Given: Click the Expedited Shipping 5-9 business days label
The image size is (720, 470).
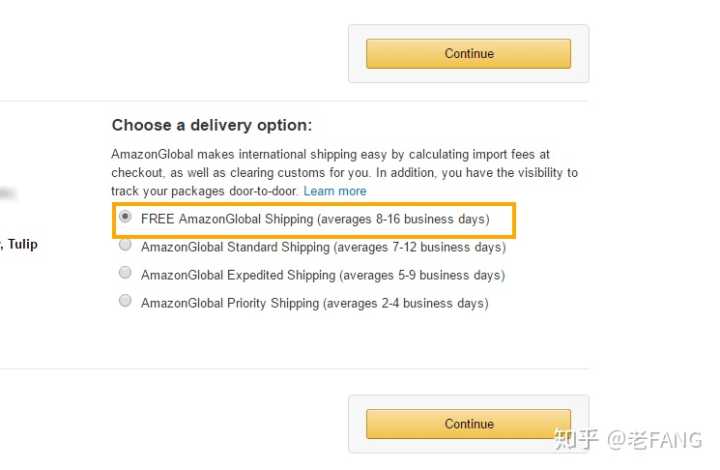Looking at the screenshot, I should coord(323,274).
